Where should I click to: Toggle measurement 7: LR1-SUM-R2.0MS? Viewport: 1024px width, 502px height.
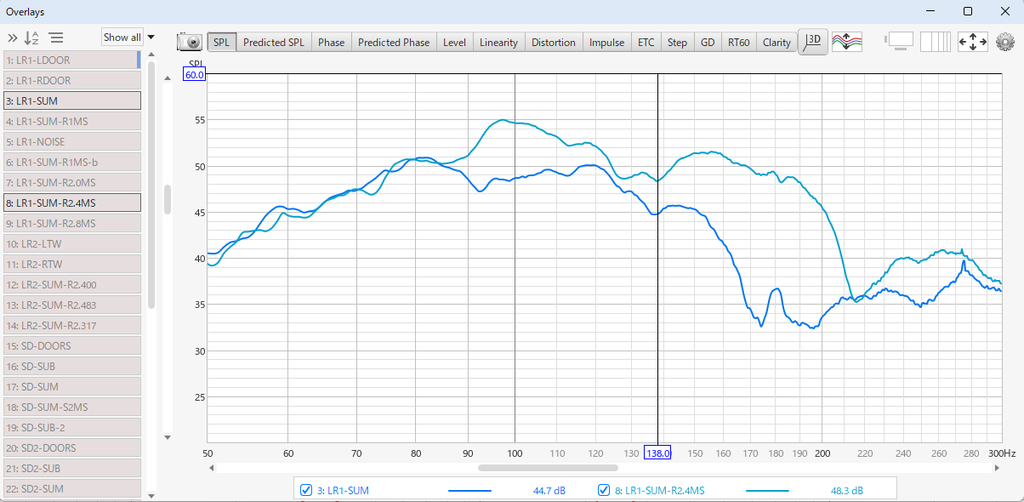[72, 182]
